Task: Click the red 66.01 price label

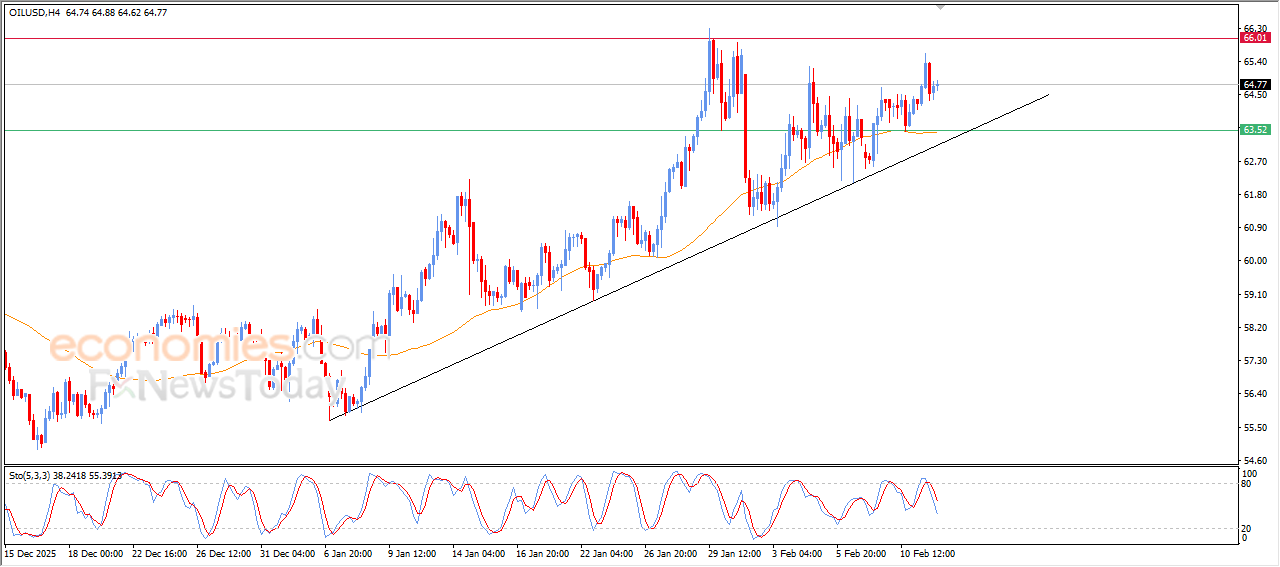Action: 1254,38
